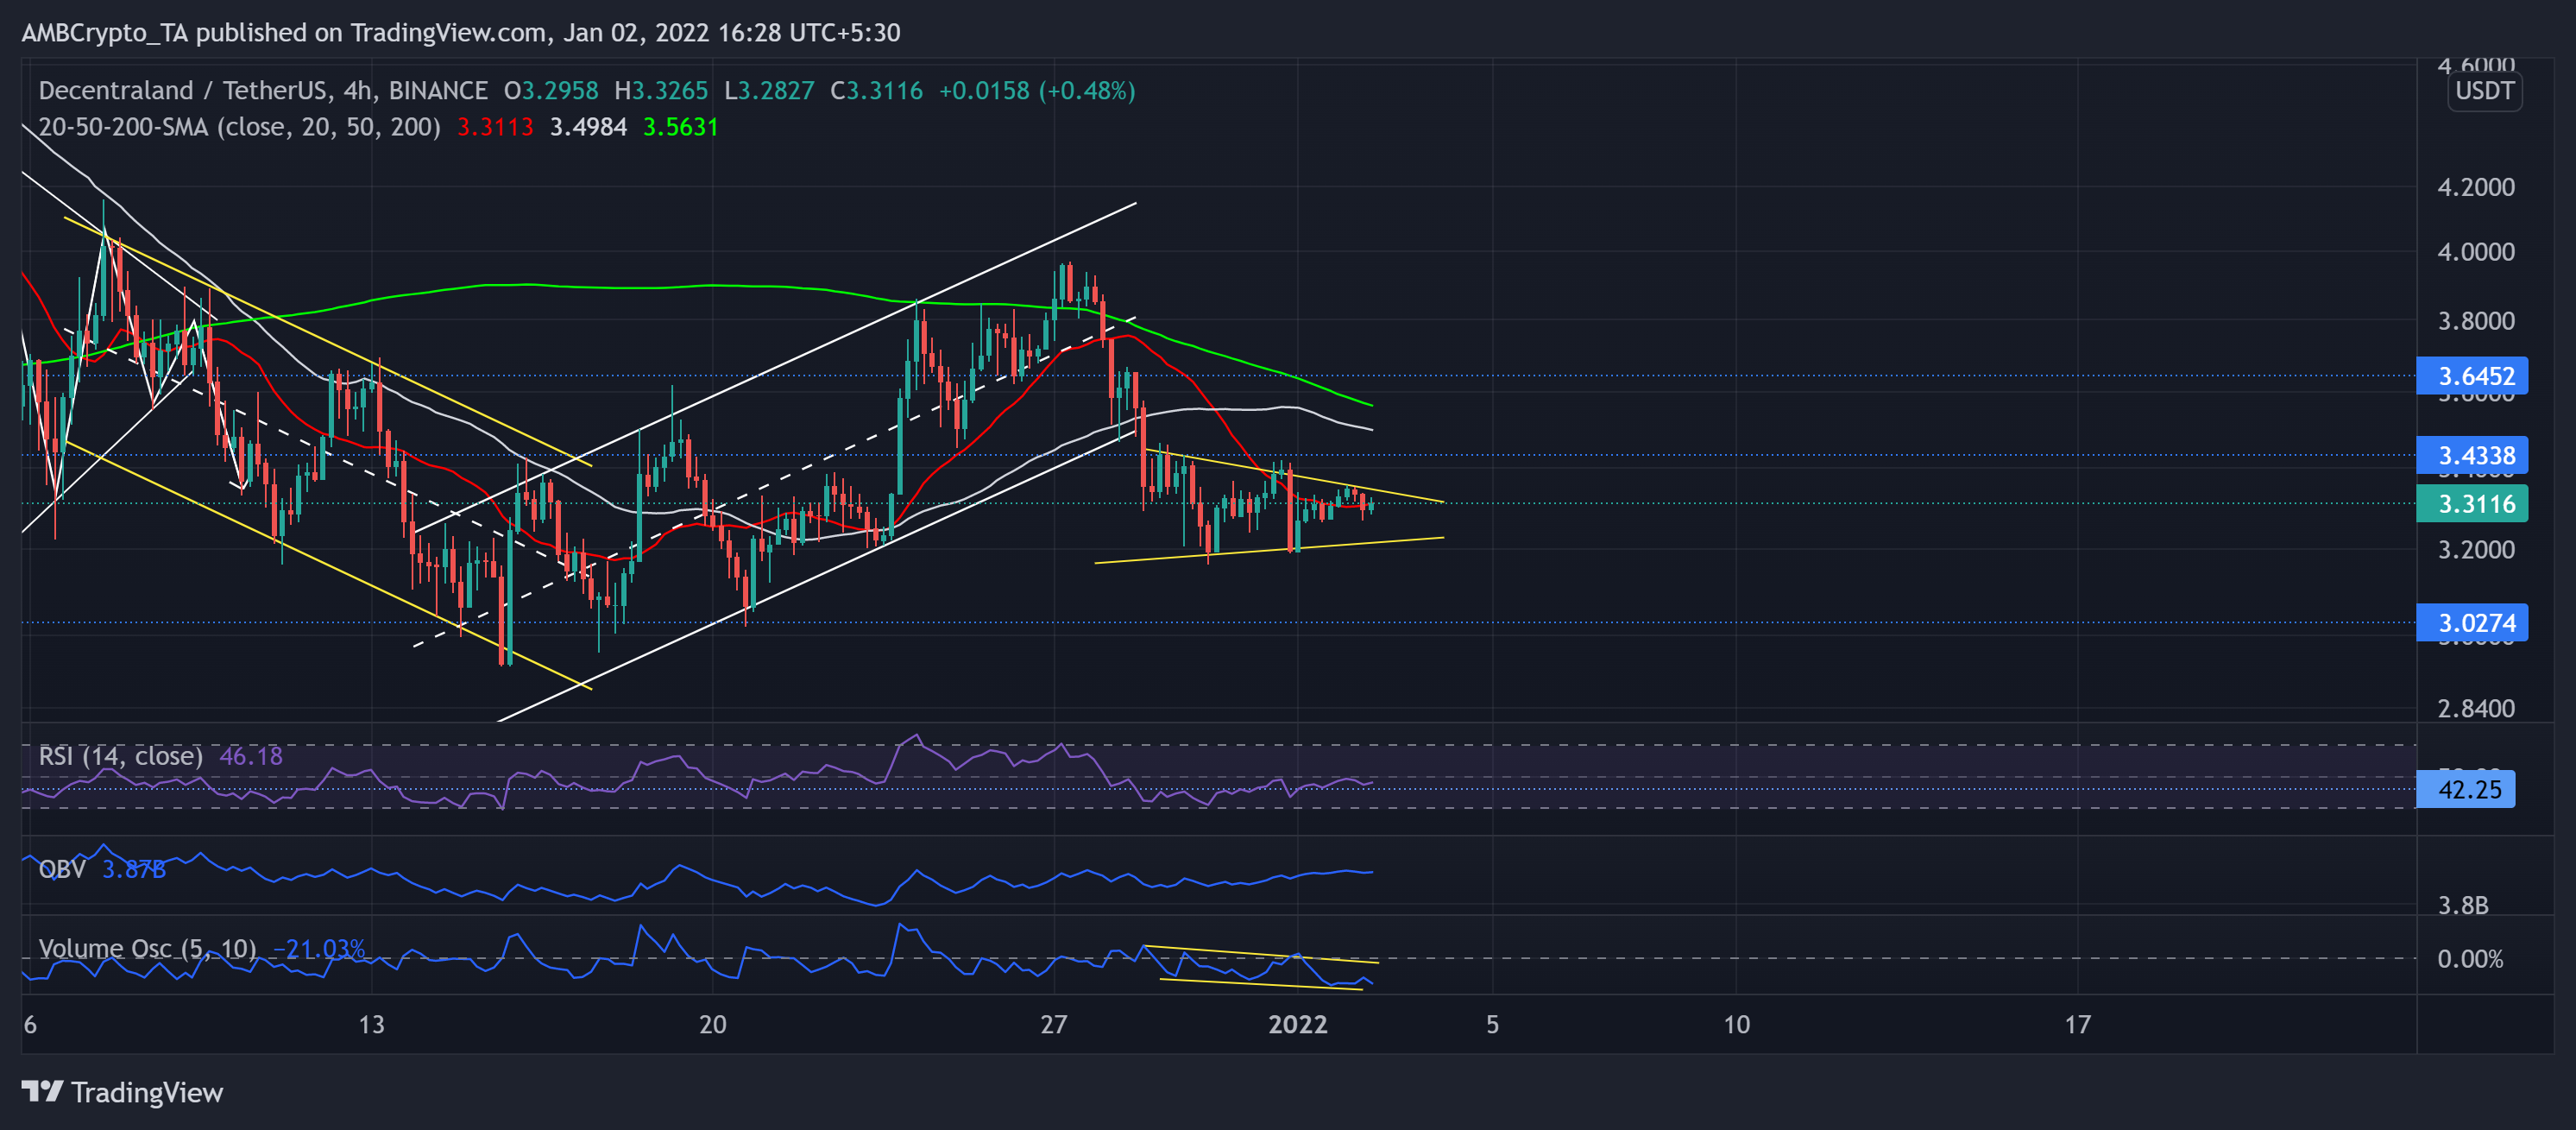Select the OBV indicator label
2576x1130 pixels.
pos(62,869)
